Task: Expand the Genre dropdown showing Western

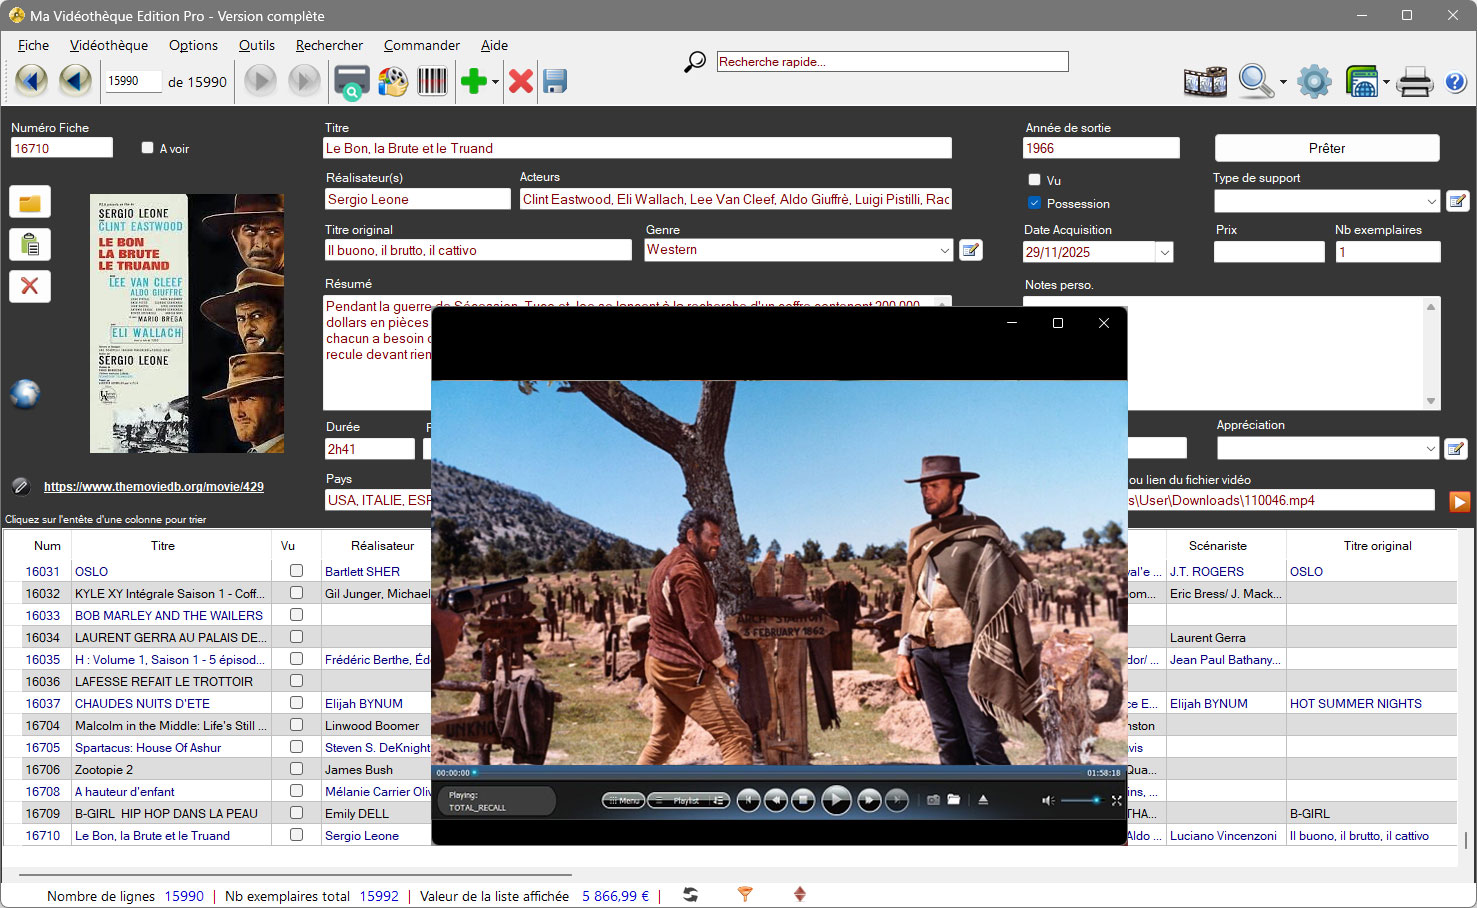Action: point(944,250)
